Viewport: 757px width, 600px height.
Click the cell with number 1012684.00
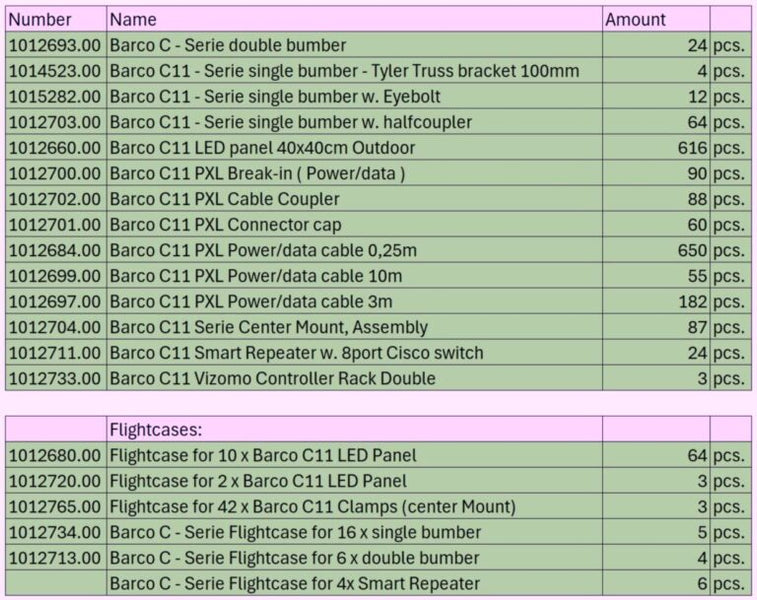coord(56,250)
